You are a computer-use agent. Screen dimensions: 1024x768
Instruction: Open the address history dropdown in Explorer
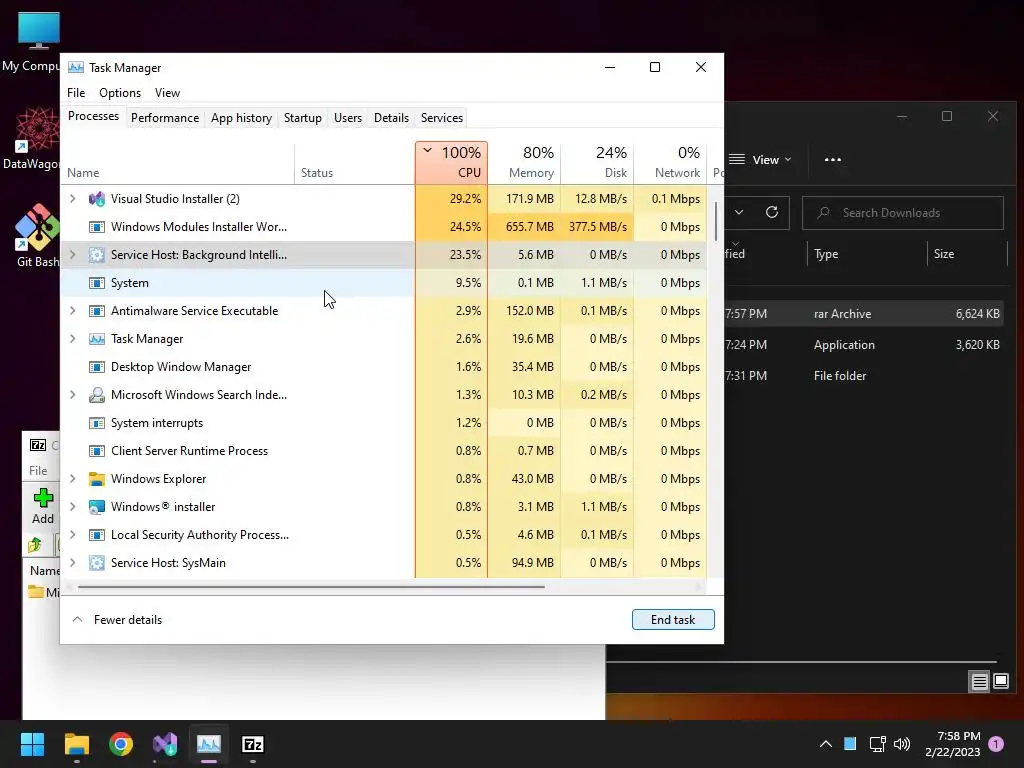click(739, 212)
